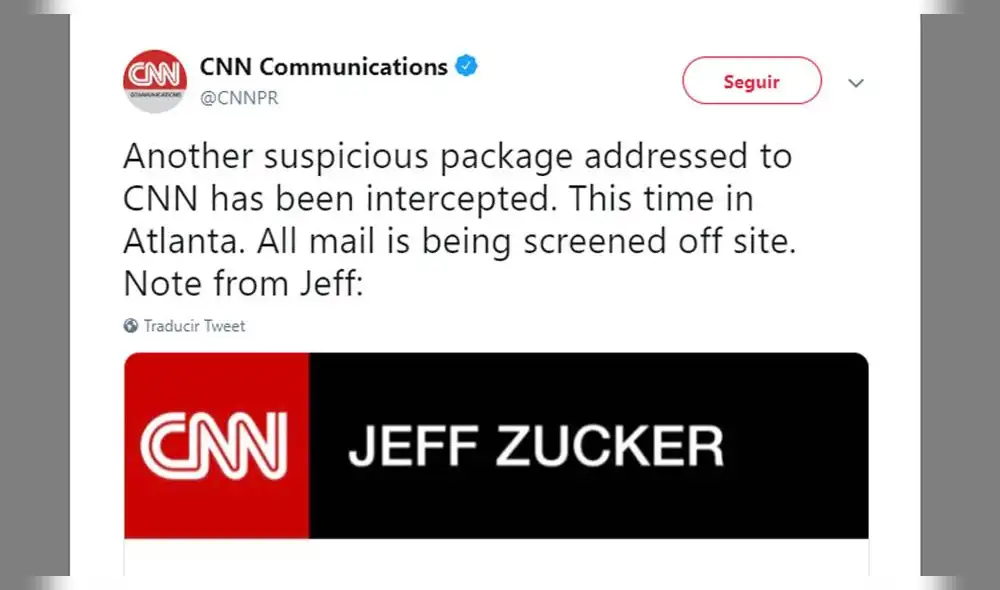Click the globe icon beside Traducir Tweet
The image size is (1000, 590).
[x=130, y=325]
